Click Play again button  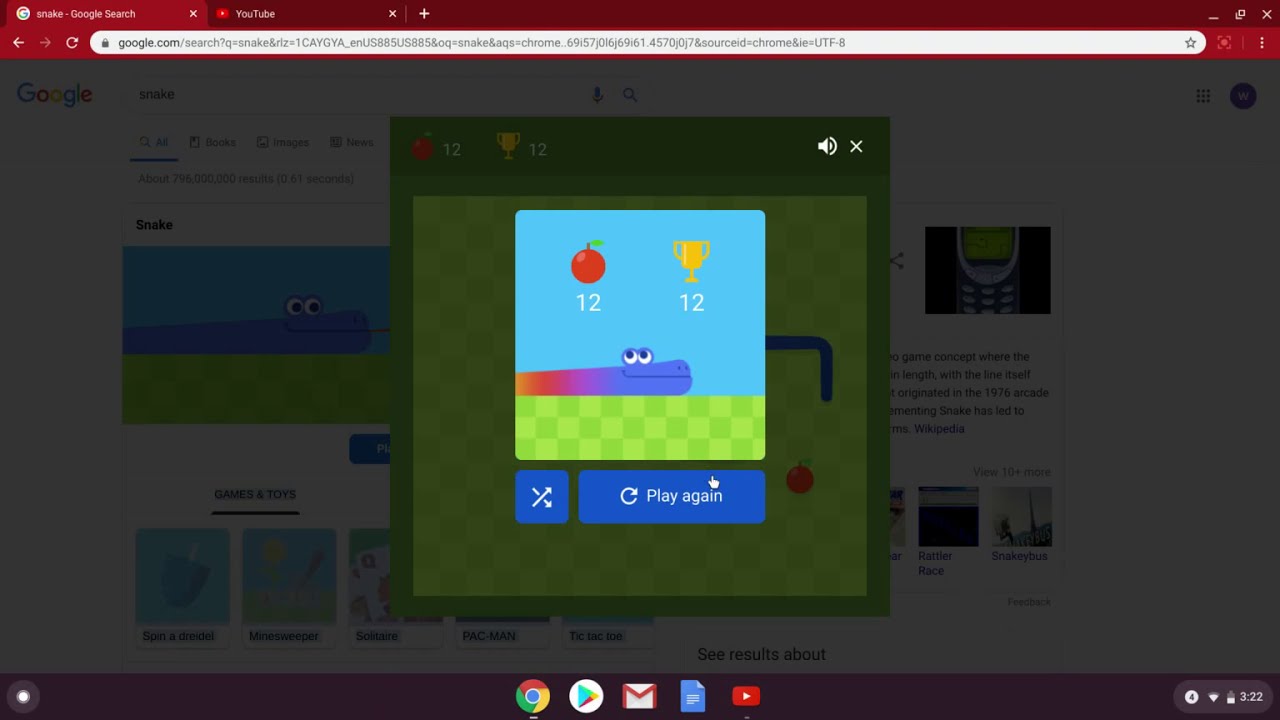click(672, 496)
